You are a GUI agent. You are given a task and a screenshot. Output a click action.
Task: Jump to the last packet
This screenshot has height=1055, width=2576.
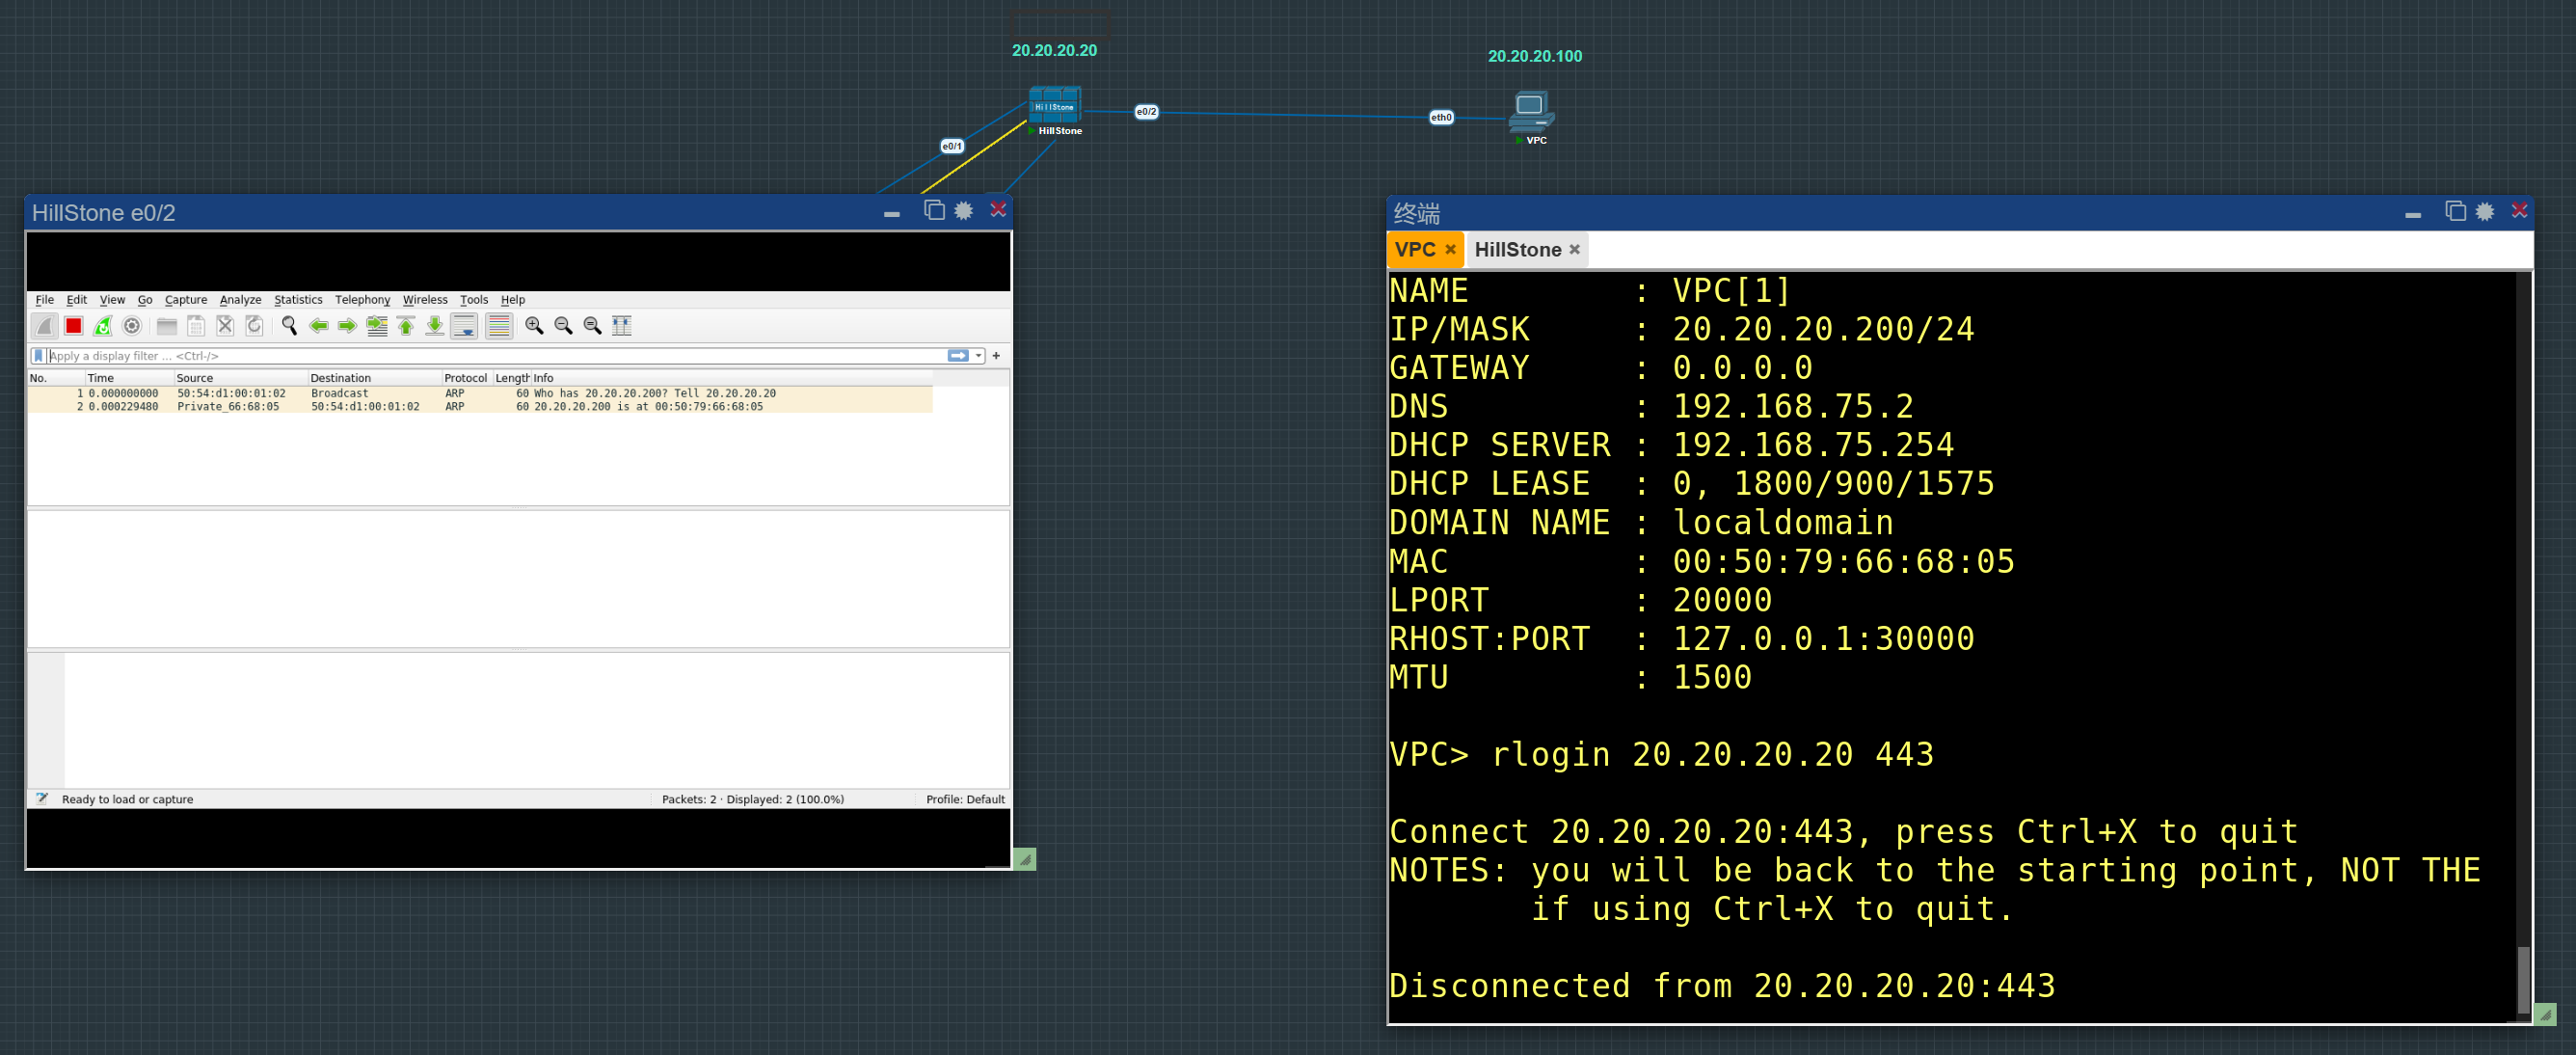pos(436,326)
